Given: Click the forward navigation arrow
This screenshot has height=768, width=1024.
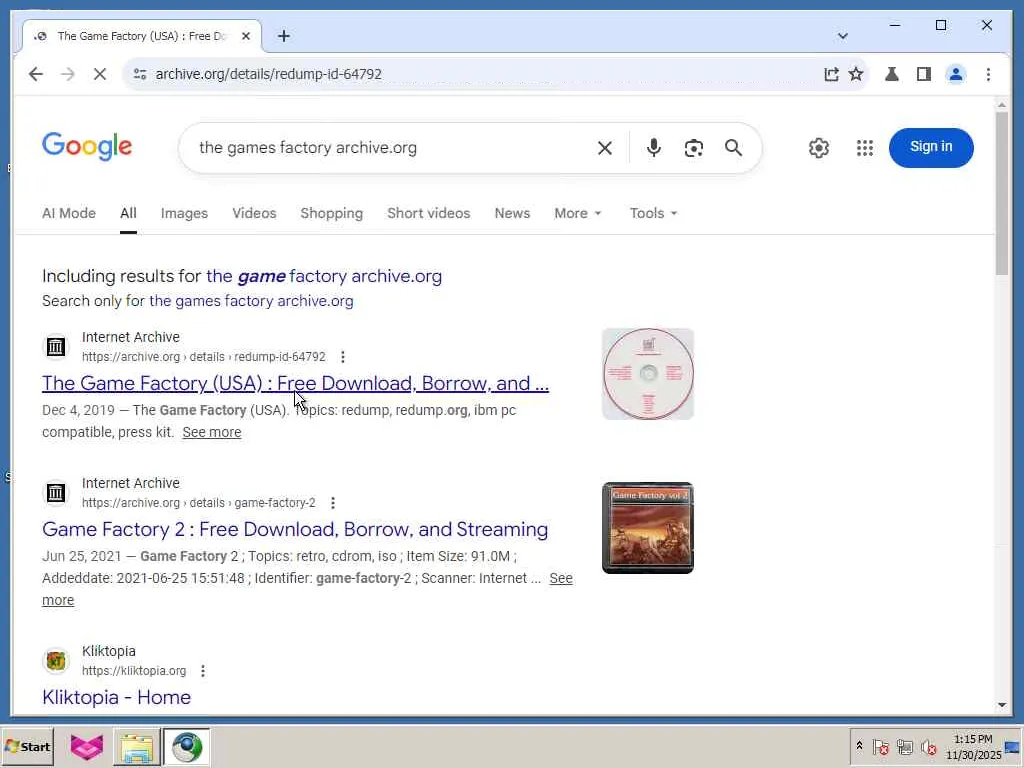Looking at the screenshot, I should [68, 74].
